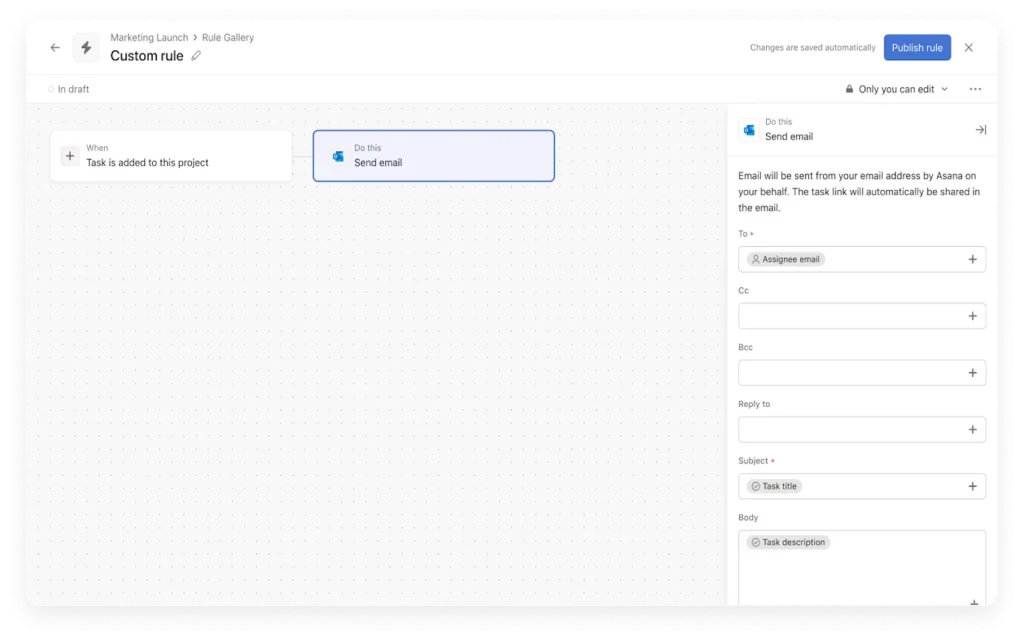Add a recipient using the plus in To field
Image resolution: width=1024 pixels, height=640 pixels.
tap(971, 259)
